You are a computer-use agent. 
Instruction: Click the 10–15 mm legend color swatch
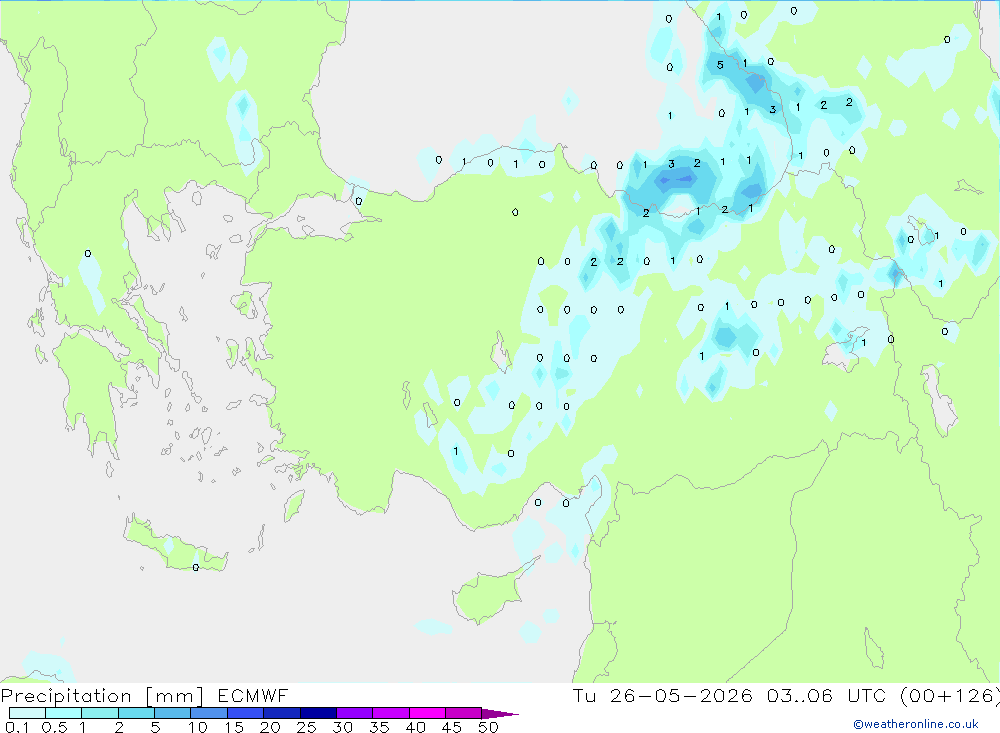[209, 713]
